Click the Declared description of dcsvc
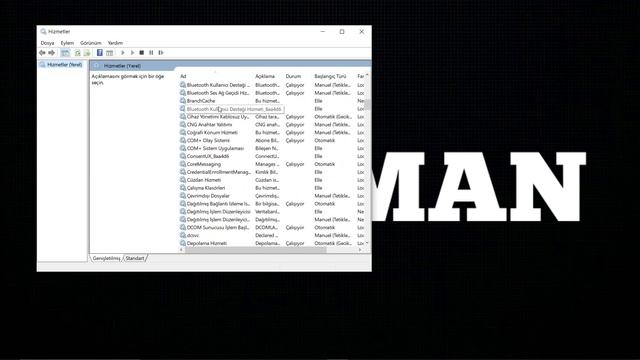The width and height of the screenshot is (640, 360). (267, 236)
